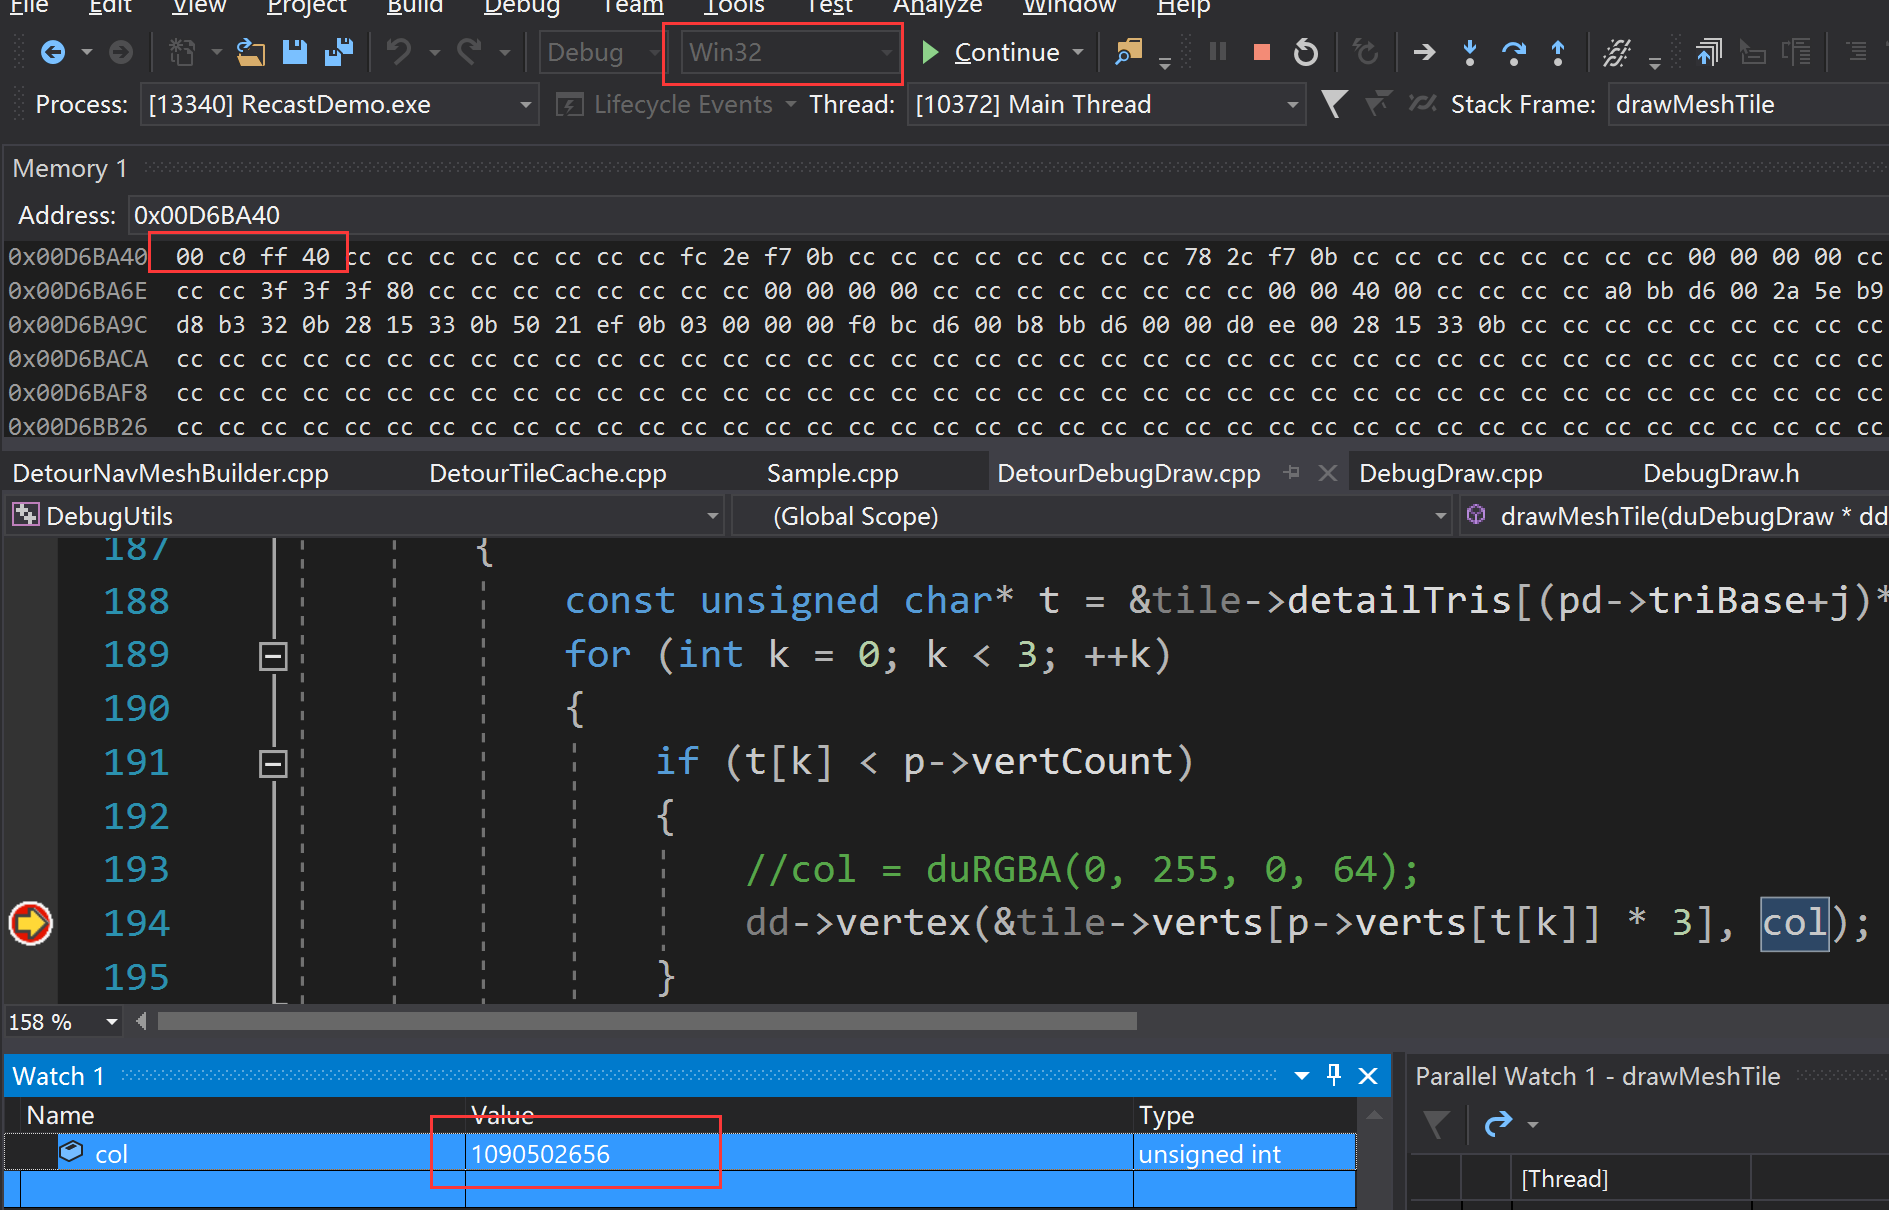Click the Memory 1 panel title
This screenshot has height=1210, width=1889.
coord(70,168)
